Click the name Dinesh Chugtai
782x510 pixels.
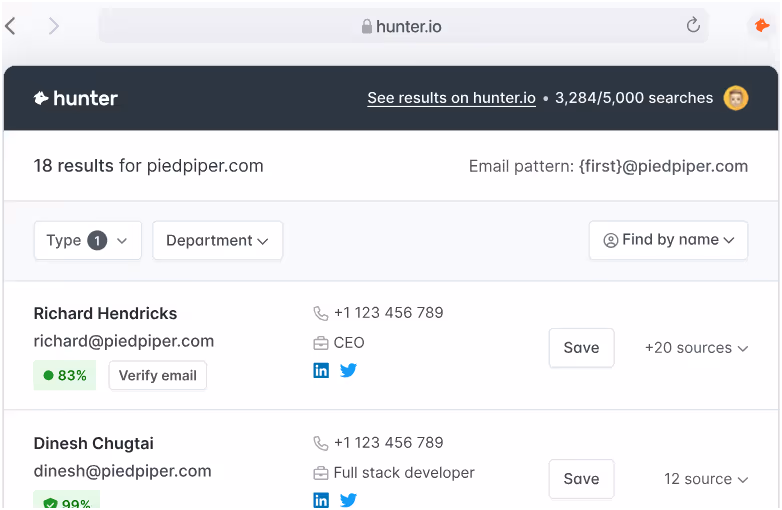point(94,443)
